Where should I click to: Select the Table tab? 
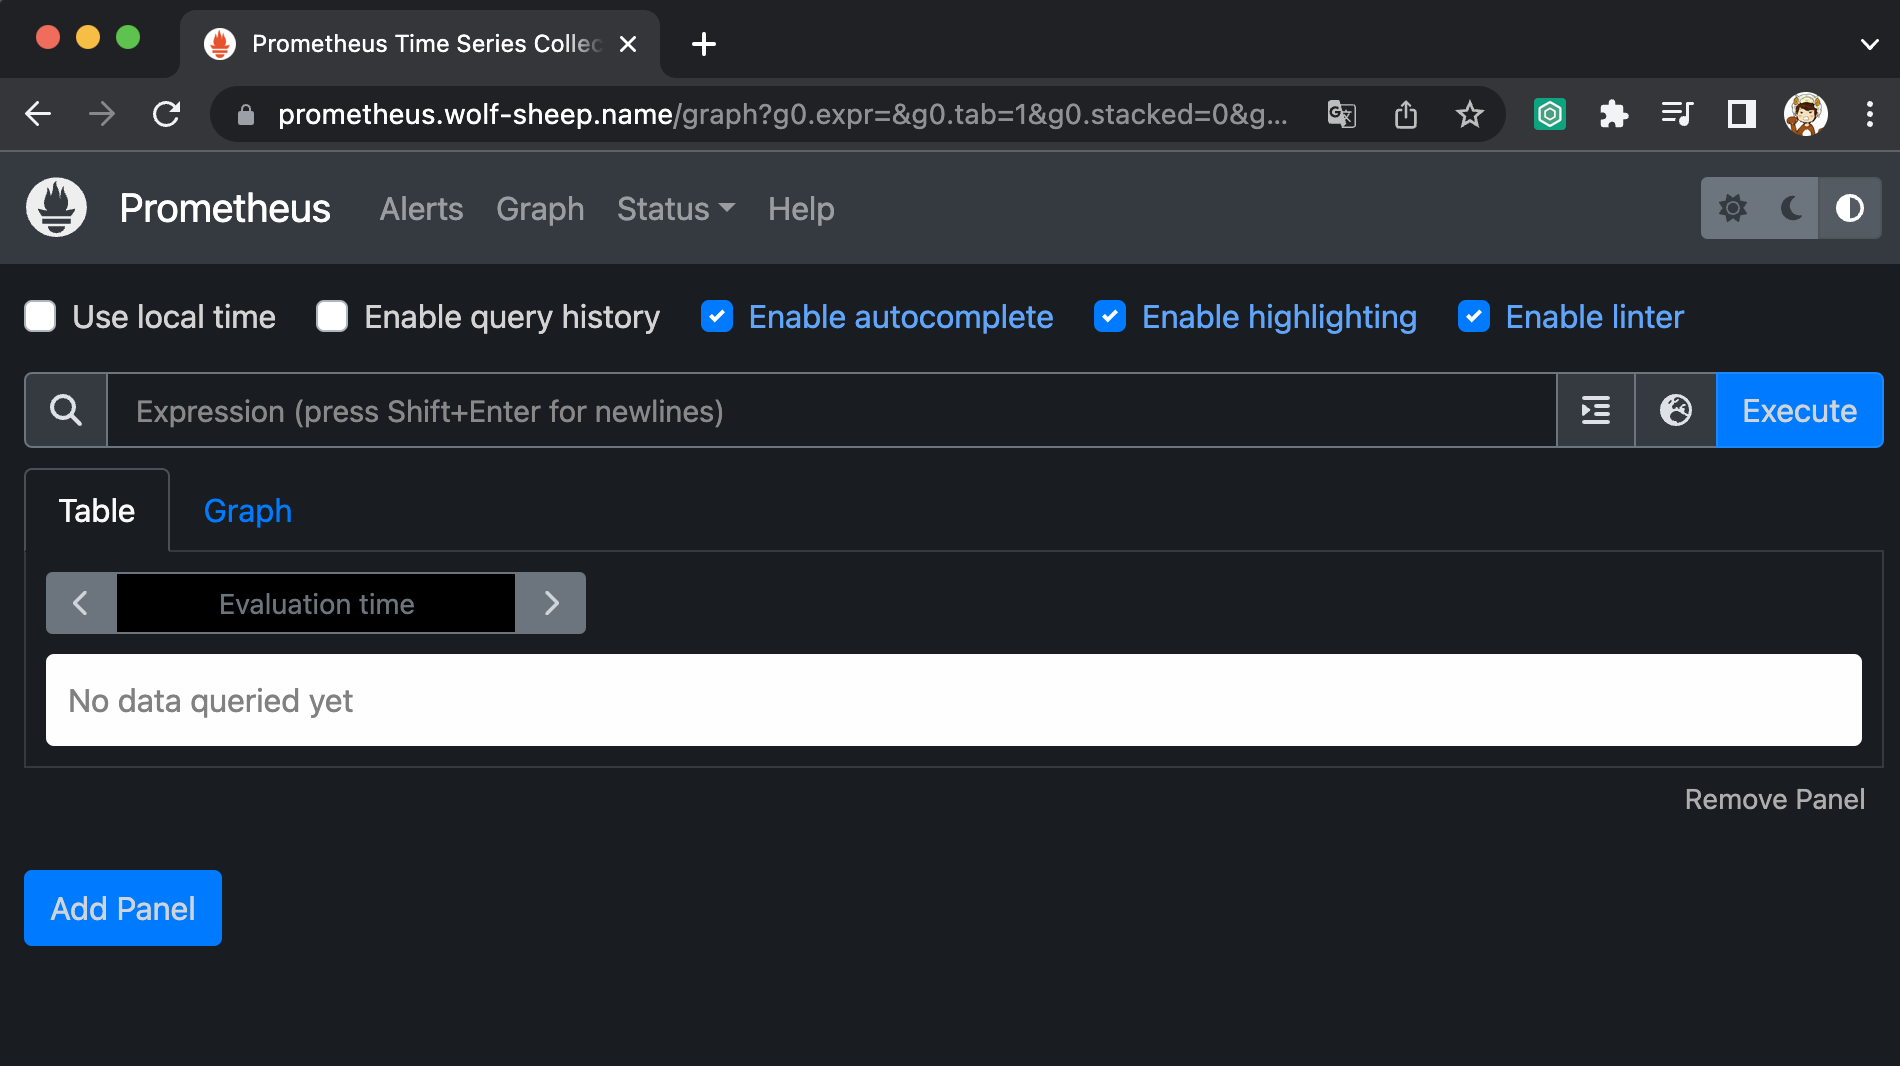tap(97, 511)
